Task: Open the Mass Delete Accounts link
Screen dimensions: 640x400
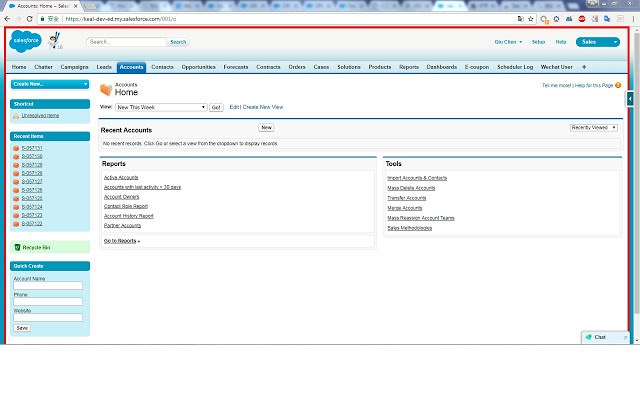Action: tap(411, 188)
